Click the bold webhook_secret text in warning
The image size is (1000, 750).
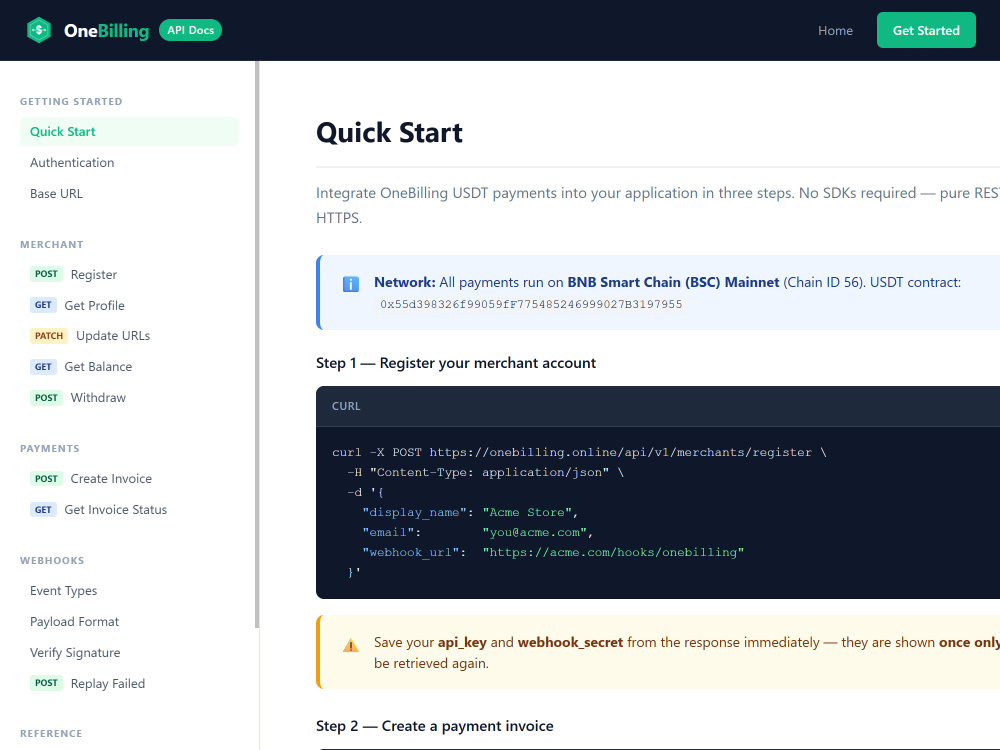point(570,642)
